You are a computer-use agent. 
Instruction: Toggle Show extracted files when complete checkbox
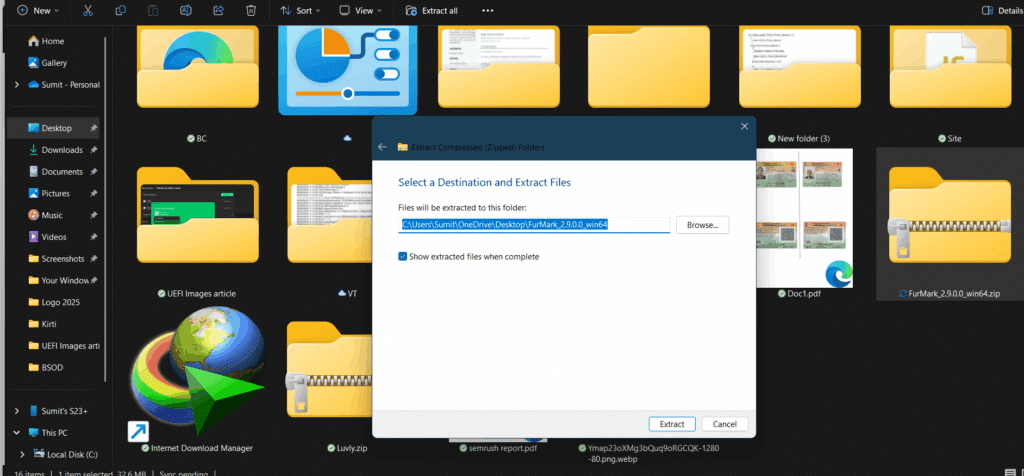click(x=403, y=257)
